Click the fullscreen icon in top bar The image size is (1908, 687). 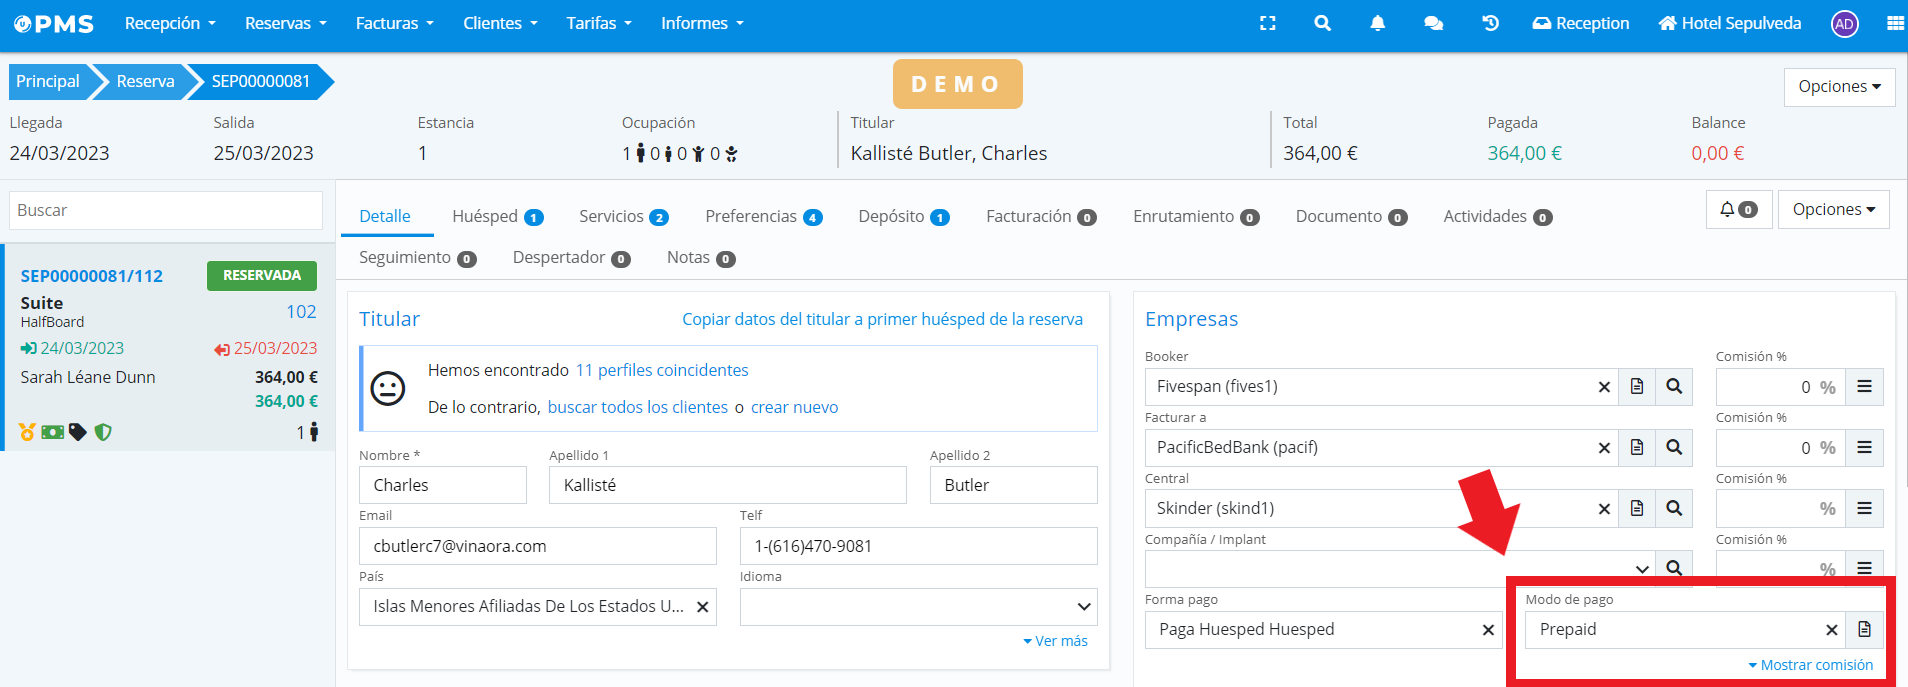(x=1267, y=23)
